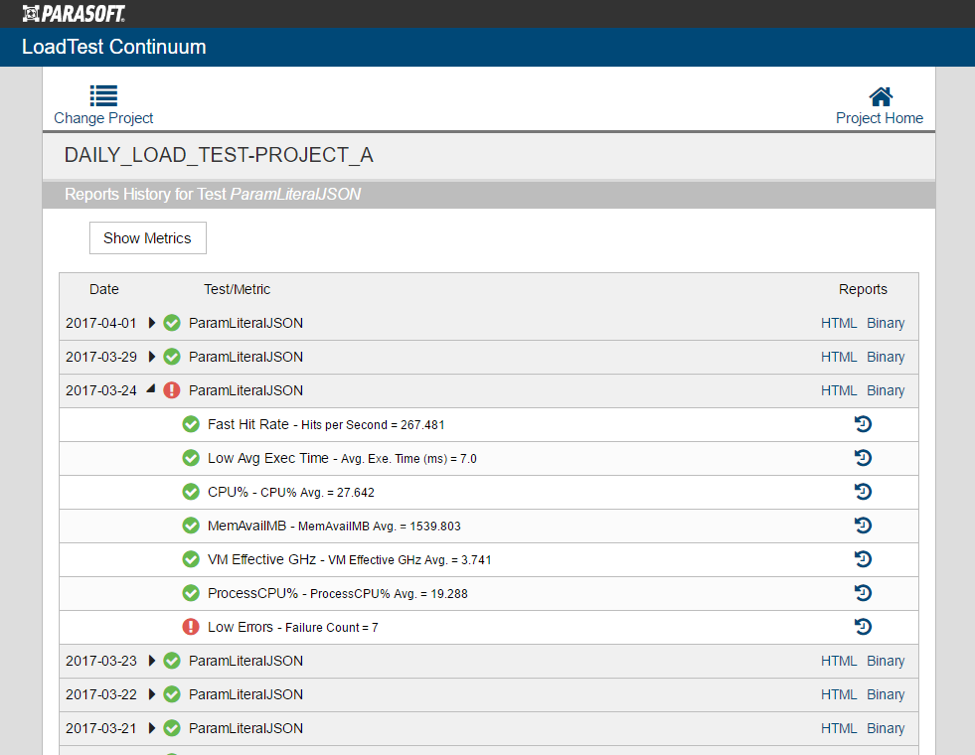The image size is (975, 755).
Task: Click green check beside Fast Hit Rate
Action: [191, 424]
